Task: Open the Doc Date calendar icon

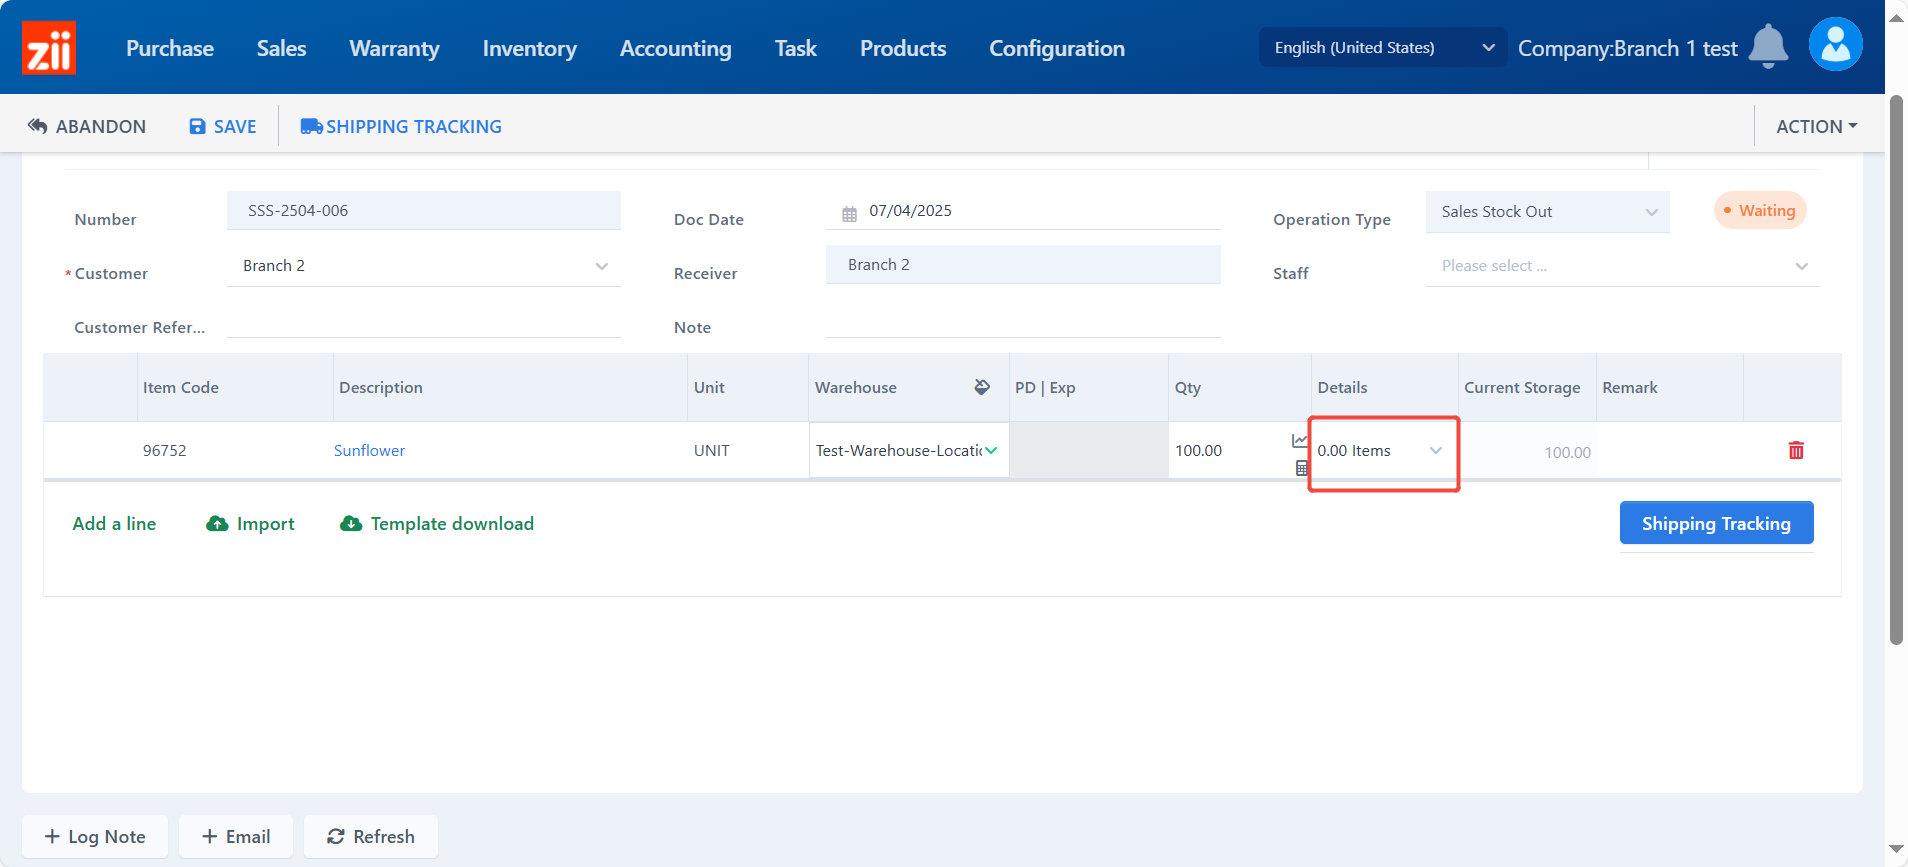Action: click(849, 213)
